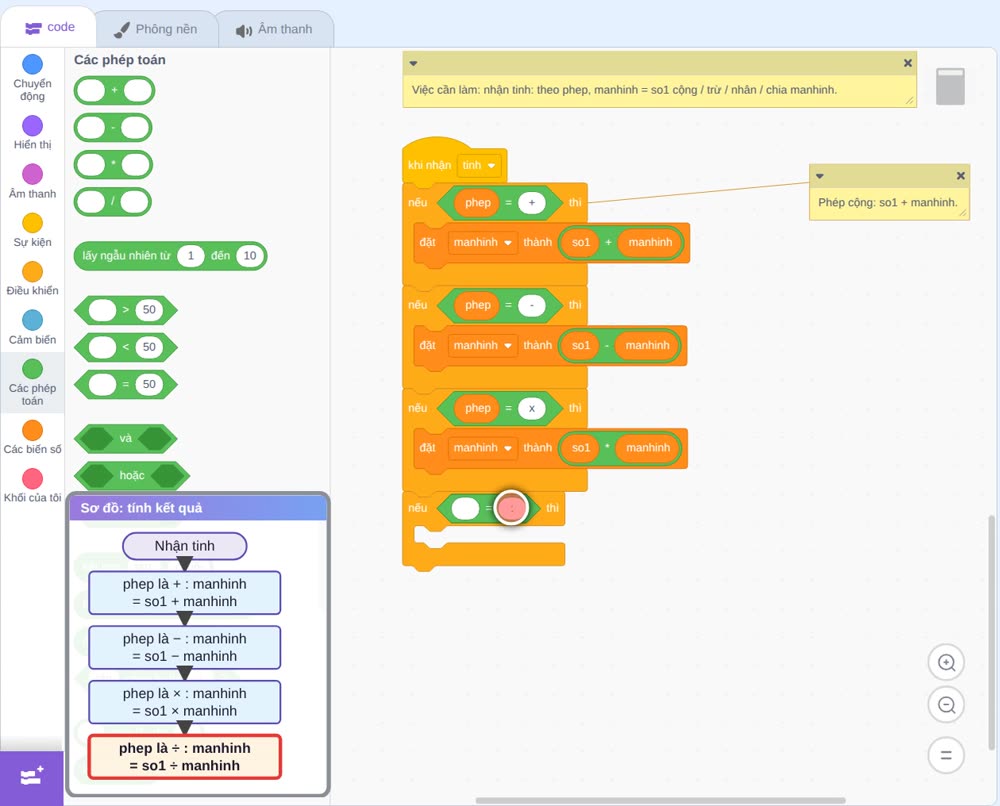Click the less-than comparison block

pyautogui.click(x=126, y=347)
